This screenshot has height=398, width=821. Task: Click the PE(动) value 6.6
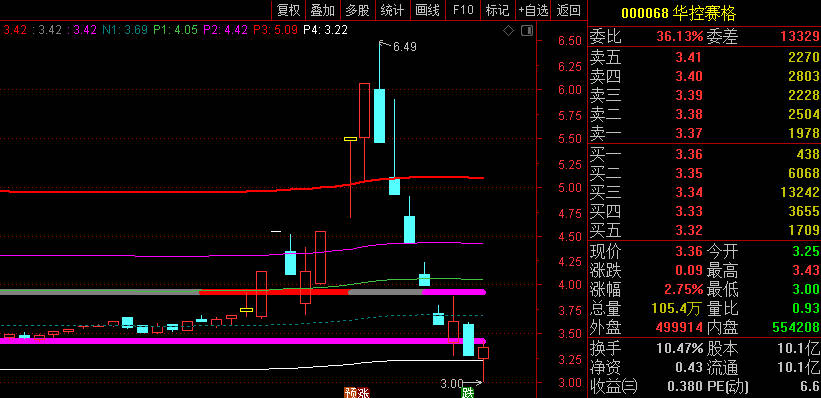809,387
